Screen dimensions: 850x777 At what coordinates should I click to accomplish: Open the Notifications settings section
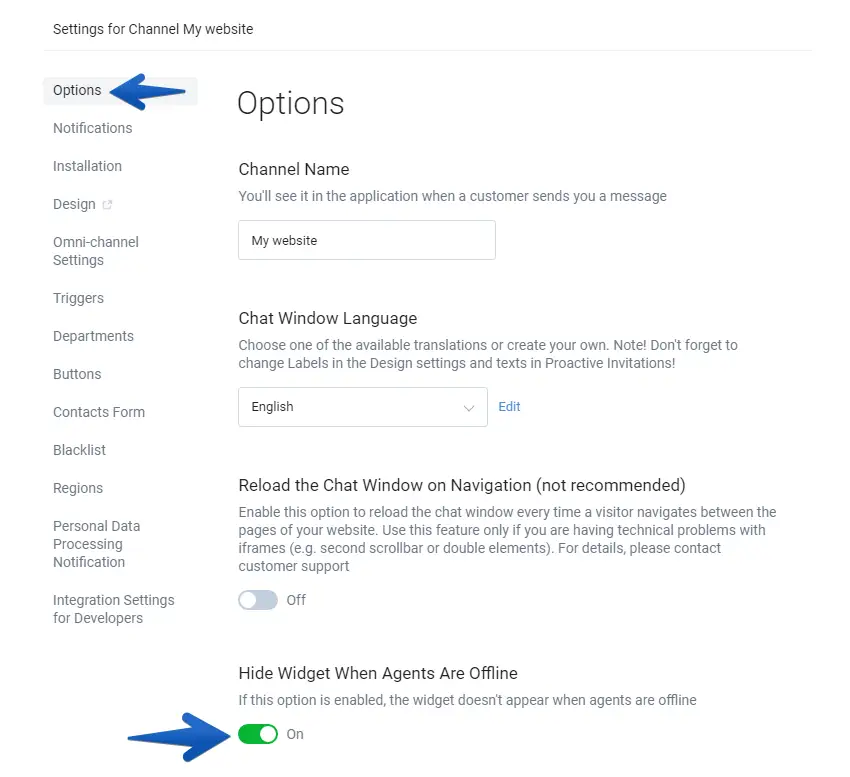(92, 128)
